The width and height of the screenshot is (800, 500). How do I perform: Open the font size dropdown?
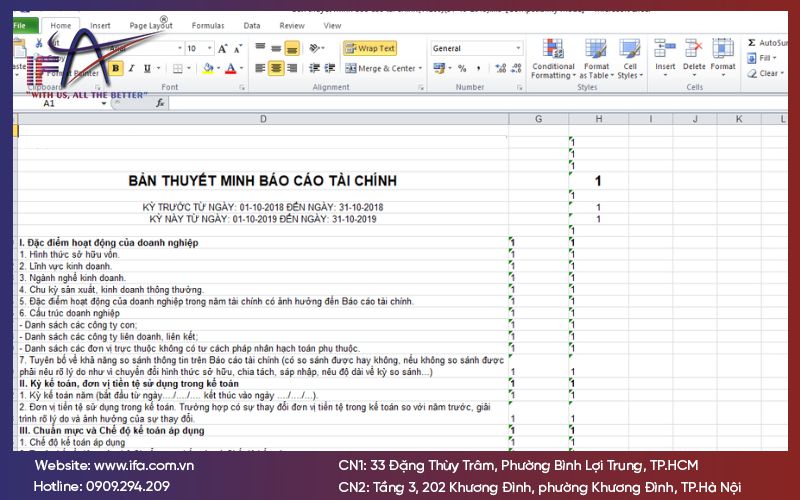209,48
